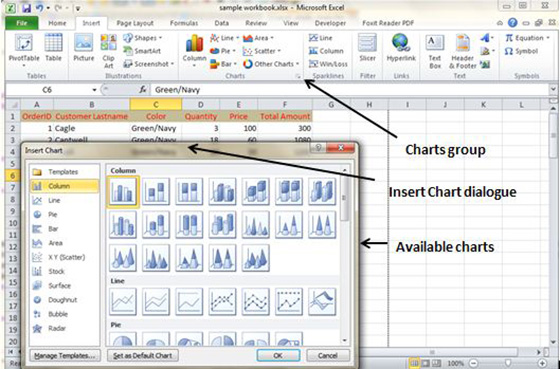This screenshot has height=369, width=560.
Task: Choose the first Clustered Column chart thumbnail
Action: pyautogui.click(x=123, y=192)
